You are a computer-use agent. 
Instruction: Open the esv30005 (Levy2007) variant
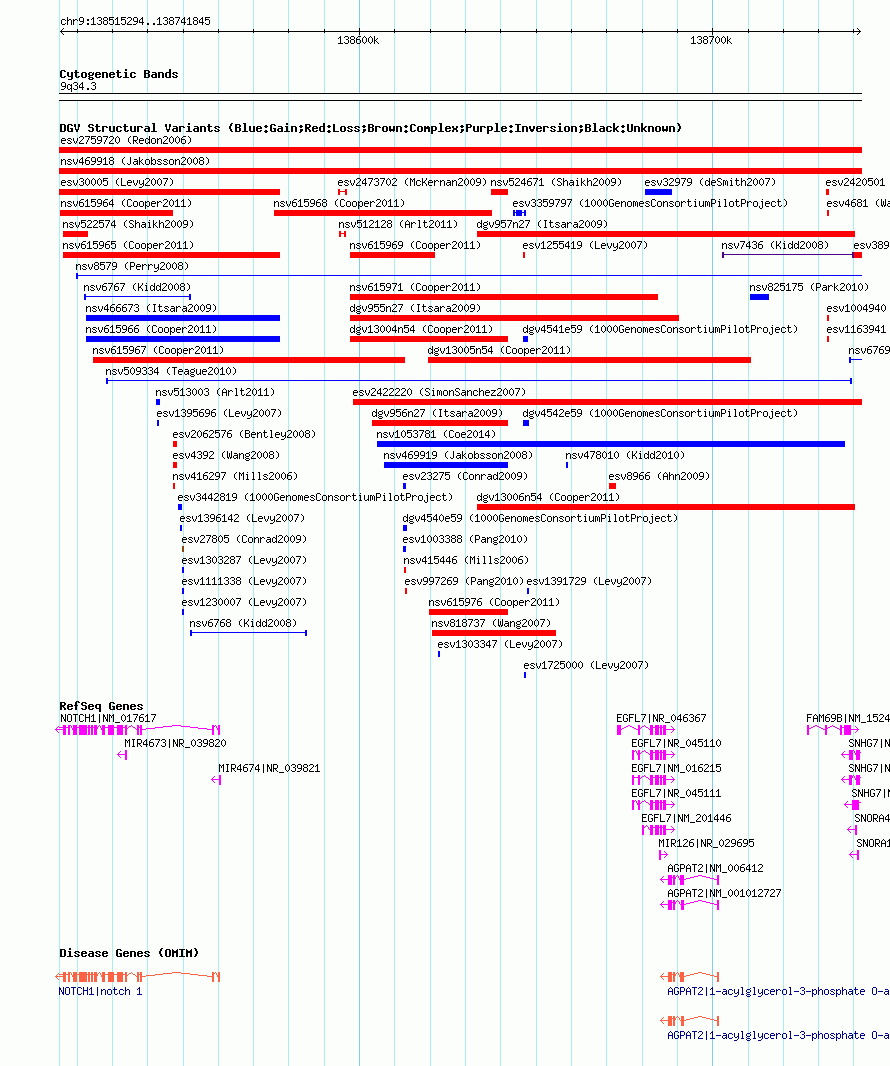pos(117,182)
